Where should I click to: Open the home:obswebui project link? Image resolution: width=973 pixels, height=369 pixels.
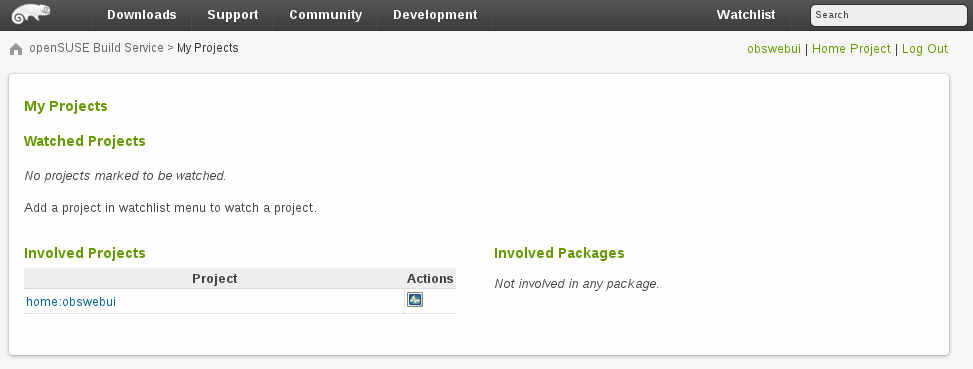tap(71, 302)
